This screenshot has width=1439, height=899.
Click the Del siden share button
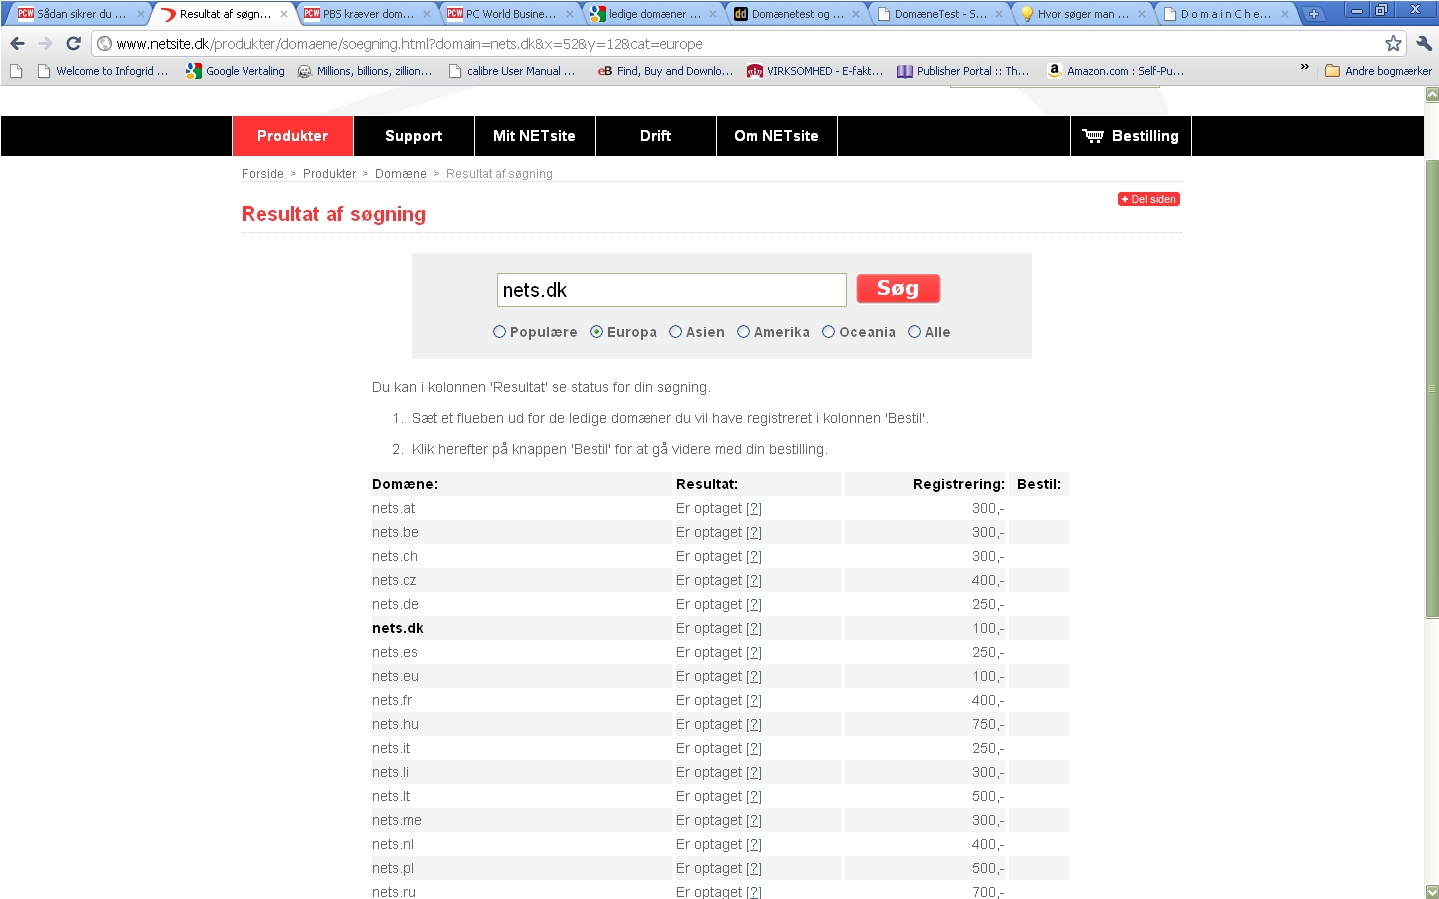click(x=1148, y=199)
